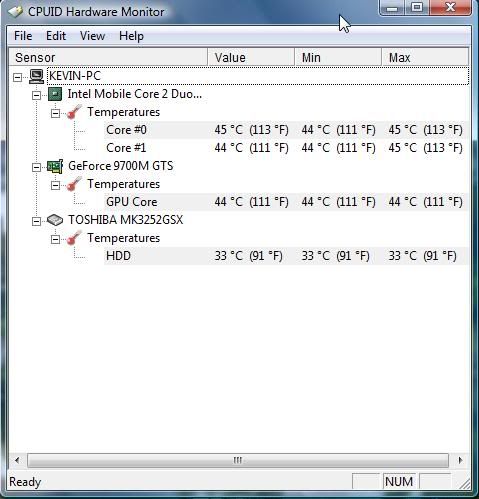Click HDD current value 33 °C (91 °F)

[x=248, y=256]
